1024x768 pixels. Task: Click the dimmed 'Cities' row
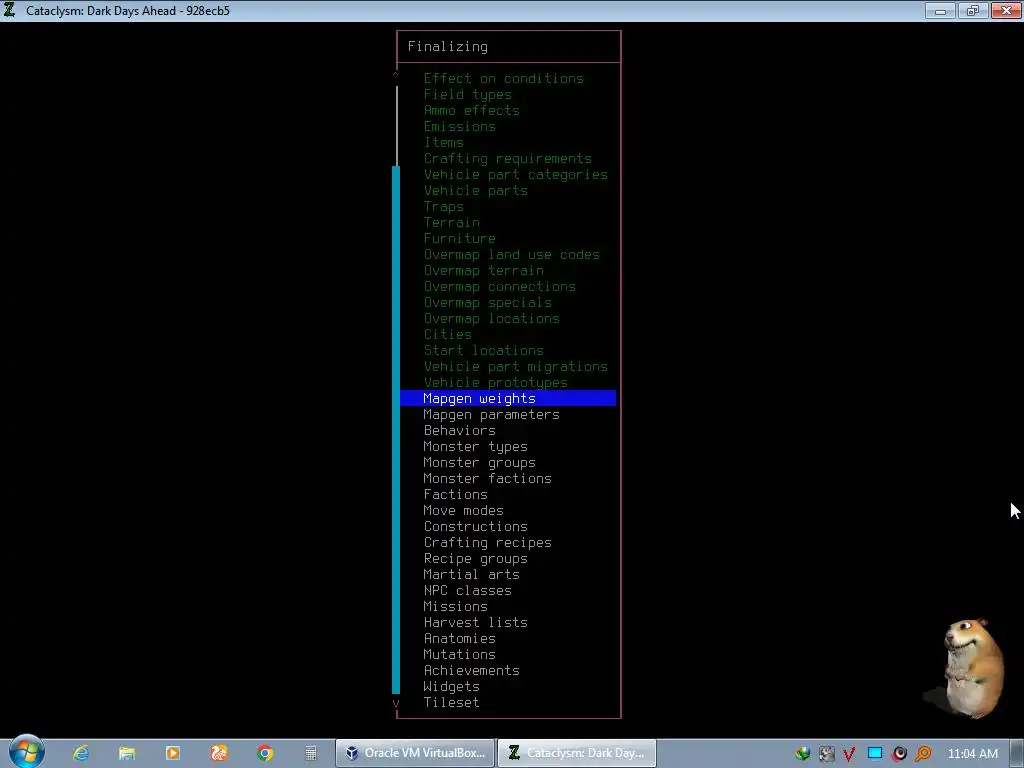tap(447, 334)
